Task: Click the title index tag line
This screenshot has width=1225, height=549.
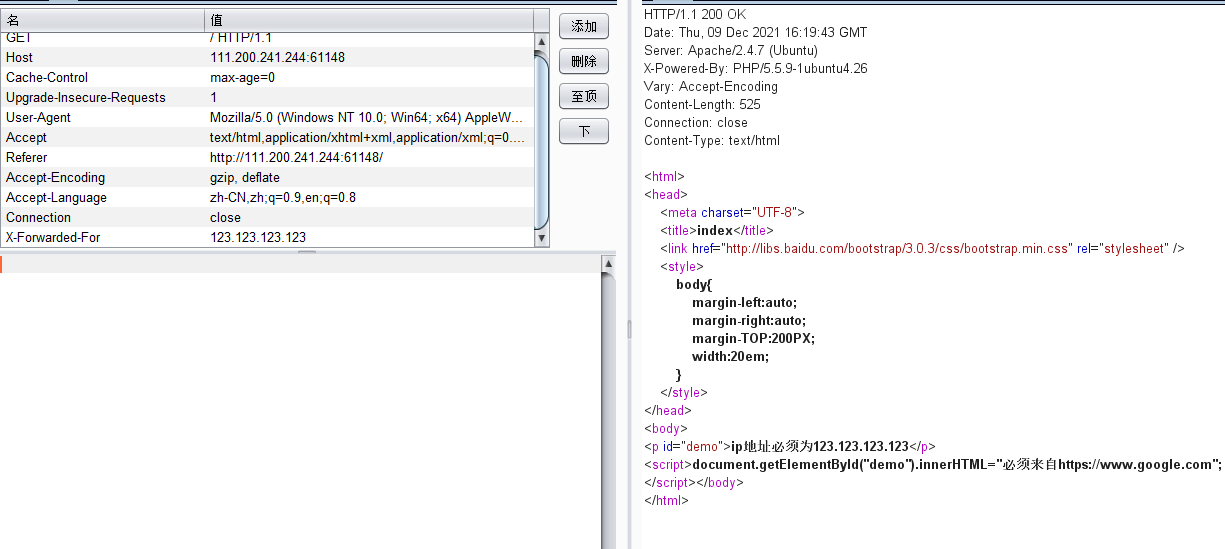Action: 716,230
